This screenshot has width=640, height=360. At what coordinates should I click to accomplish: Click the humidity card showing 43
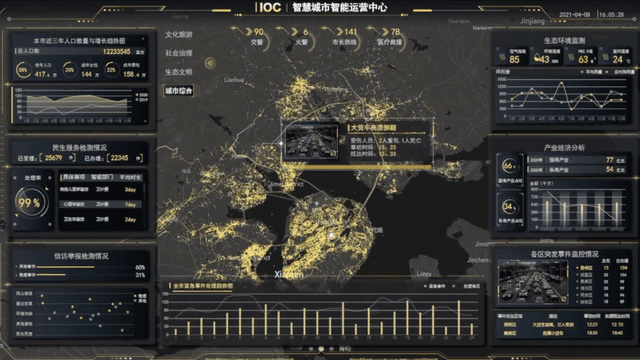click(547, 56)
